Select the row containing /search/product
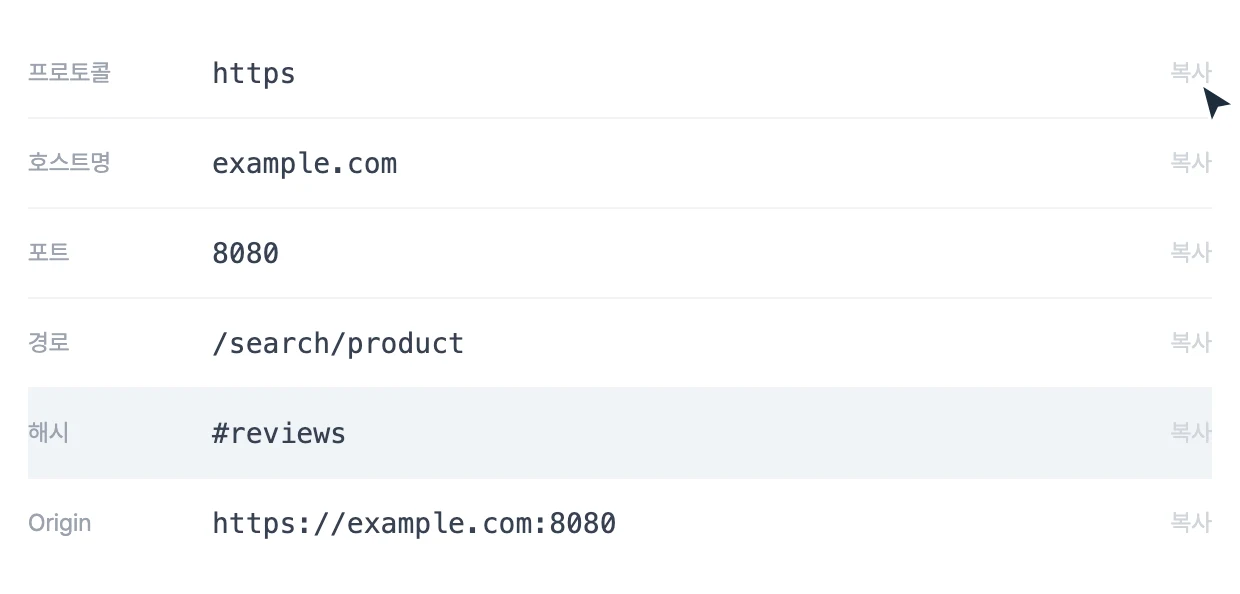This screenshot has width=1240, height=594. pyautogui.click(x=620, y=343)
